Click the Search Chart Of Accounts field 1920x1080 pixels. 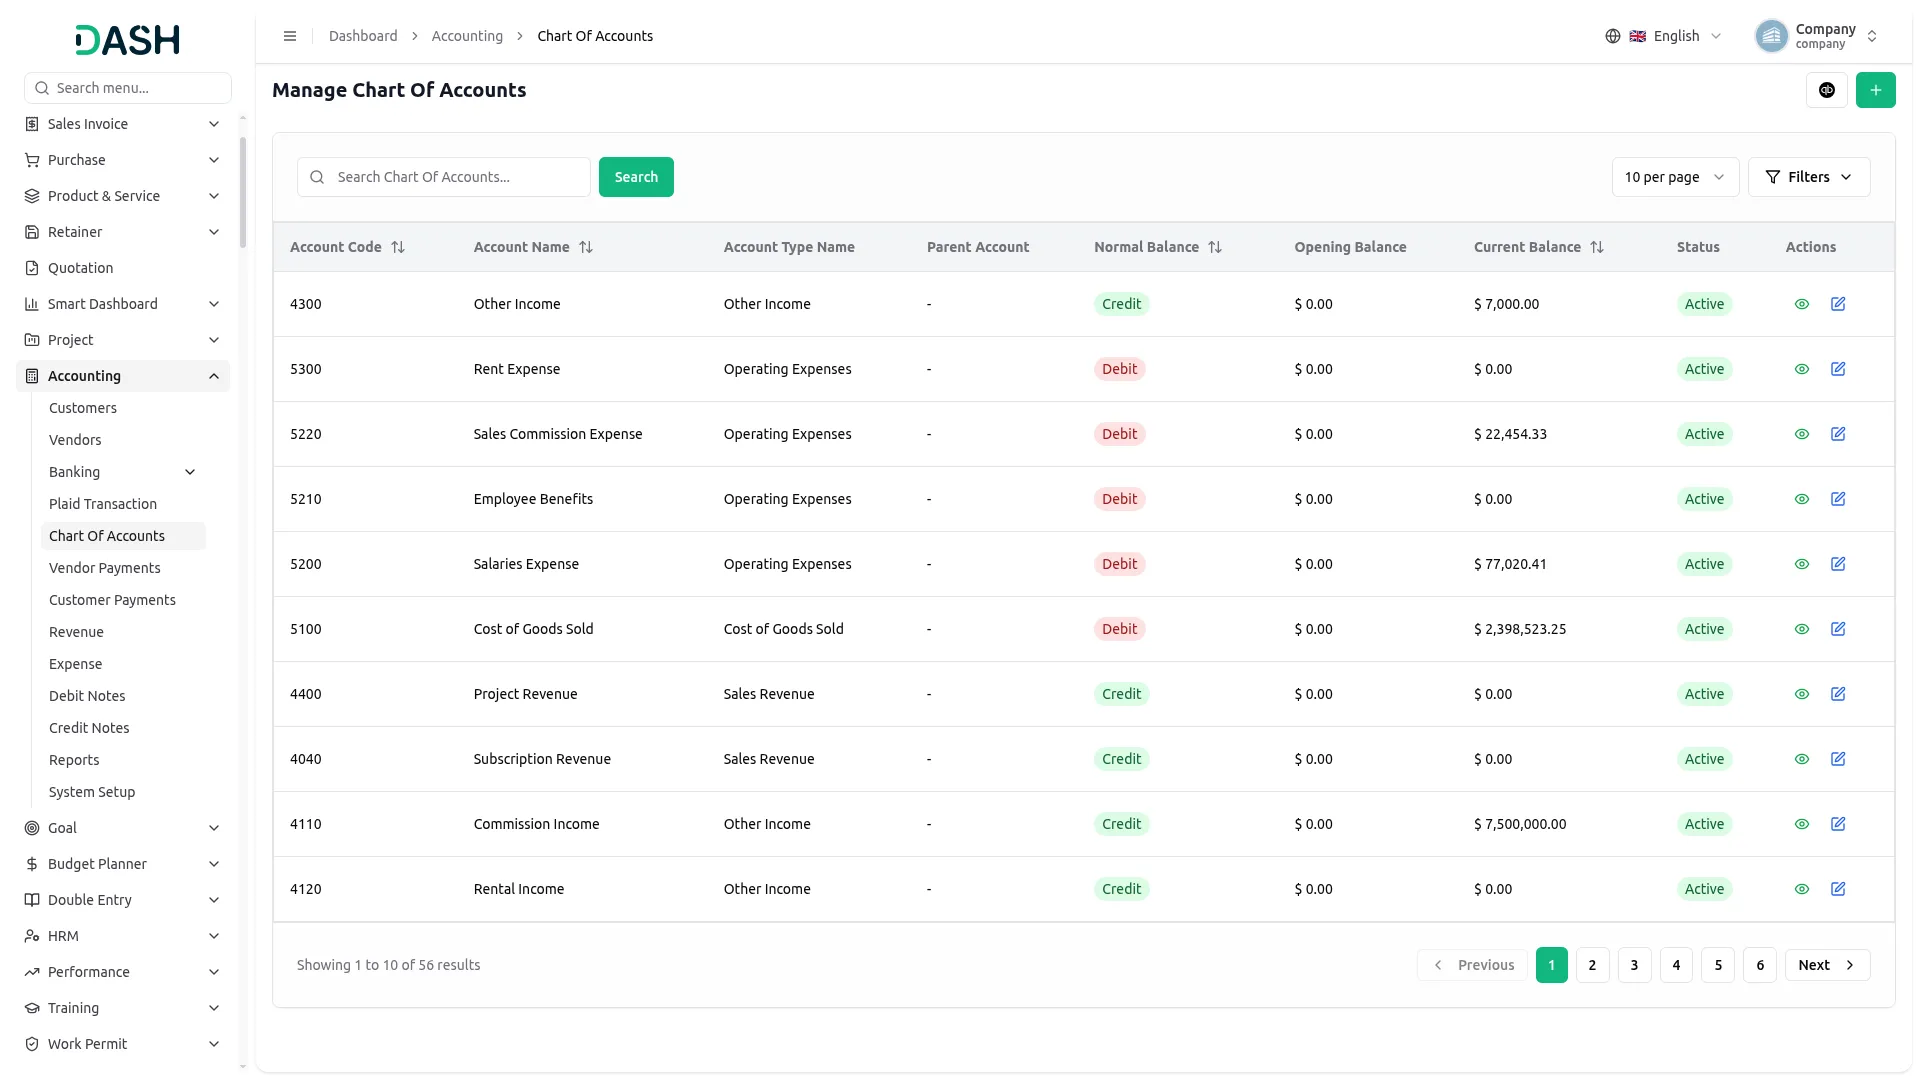(x=444, y=177)
